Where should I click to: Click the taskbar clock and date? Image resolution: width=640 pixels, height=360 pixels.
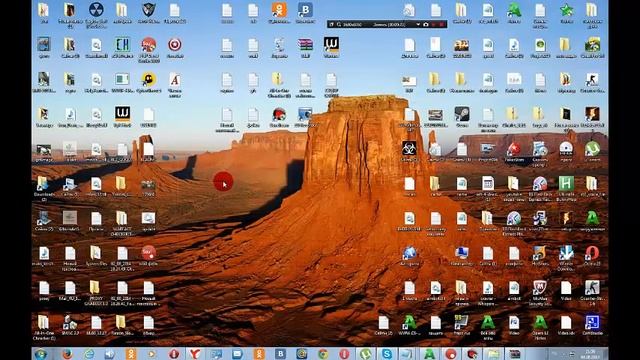(590, 354)
